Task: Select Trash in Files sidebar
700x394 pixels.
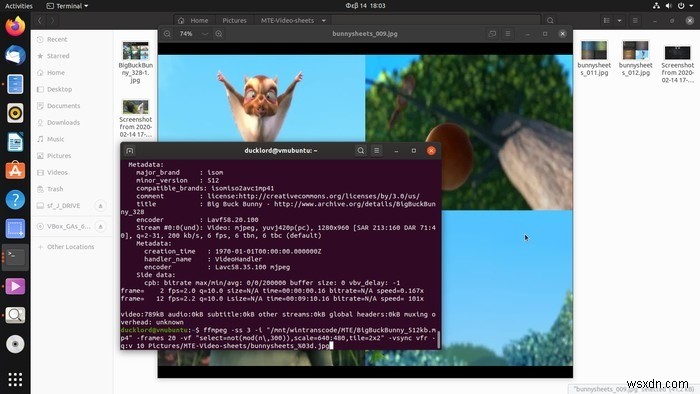Action: coord(71,189)
